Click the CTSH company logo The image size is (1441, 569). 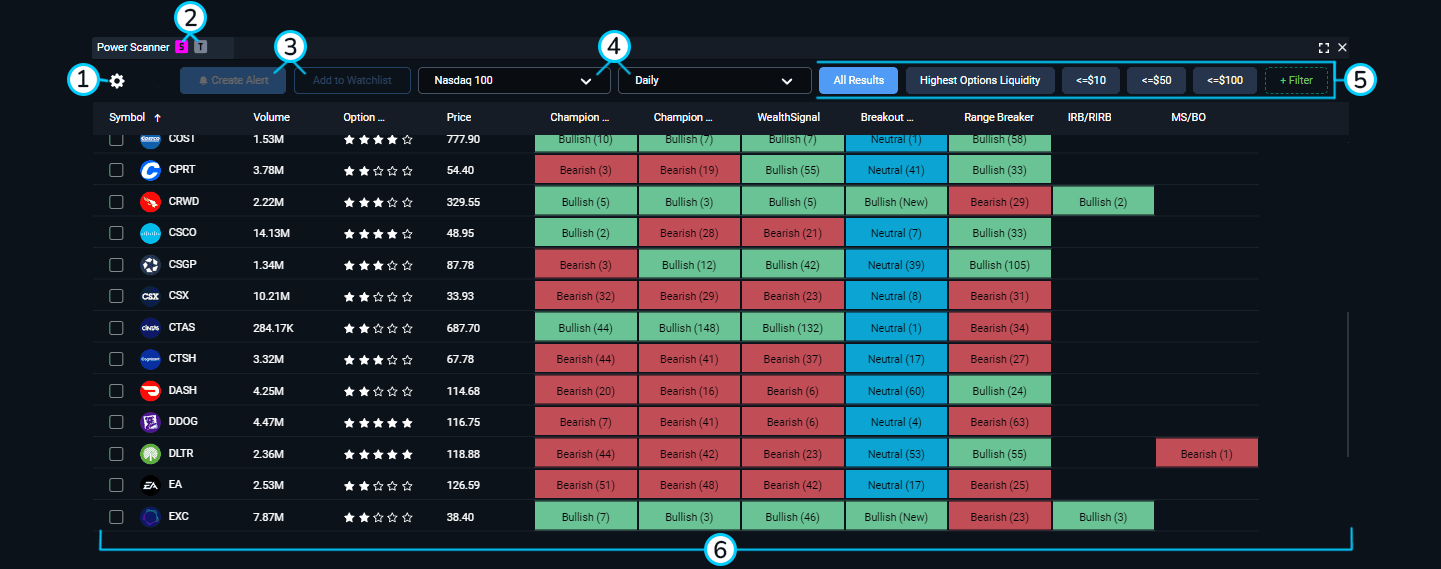pyautogui.click(x=150, y=359)
